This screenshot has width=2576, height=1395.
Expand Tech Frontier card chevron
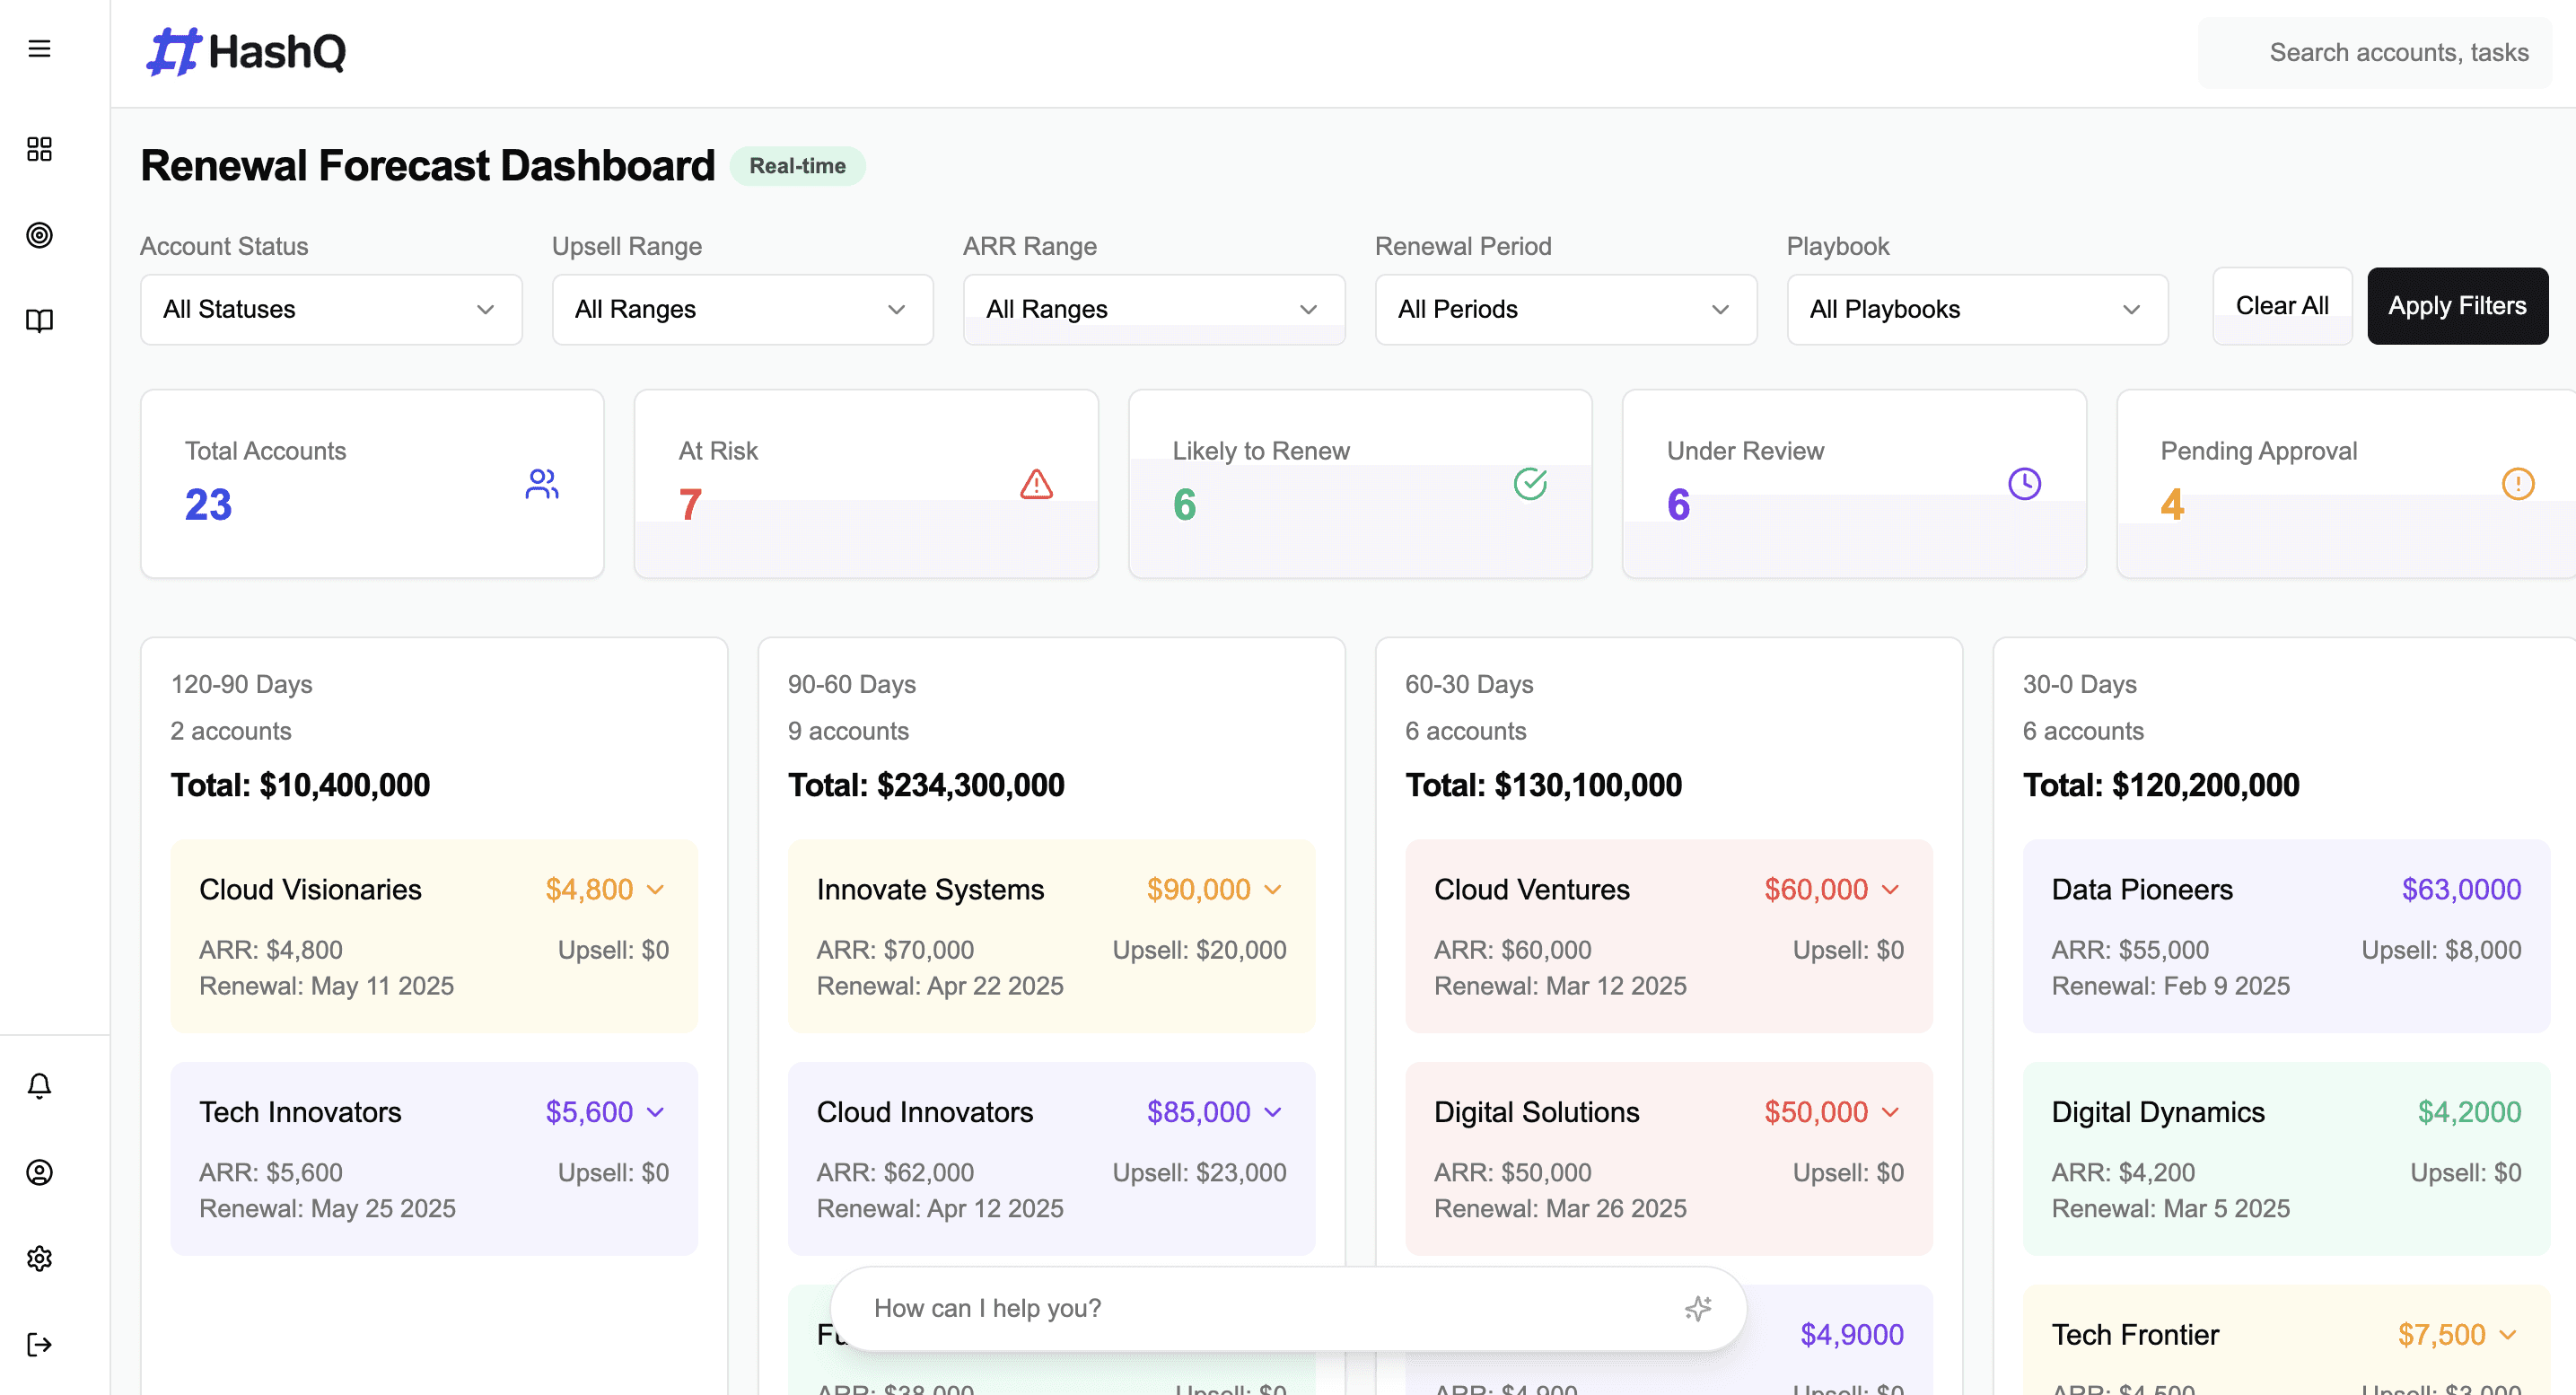[x=2508, y=1335]
